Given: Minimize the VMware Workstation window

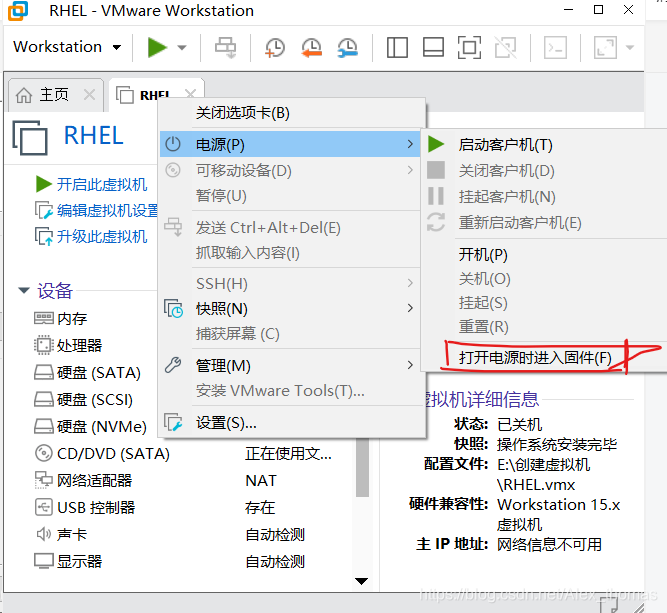Looking at the screenshot, I should coord(568,9).
